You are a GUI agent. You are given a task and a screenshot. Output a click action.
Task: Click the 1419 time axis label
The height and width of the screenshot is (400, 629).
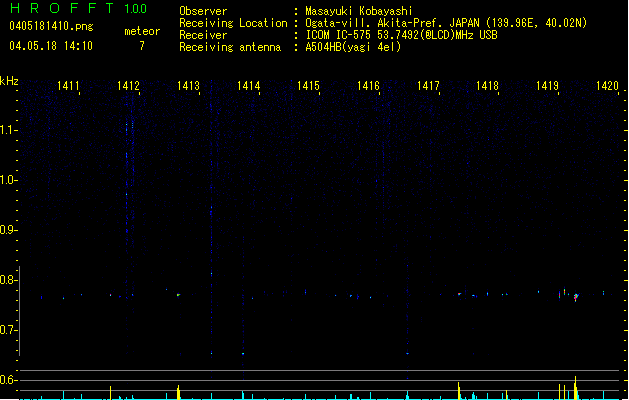click(x=547, y=85)
